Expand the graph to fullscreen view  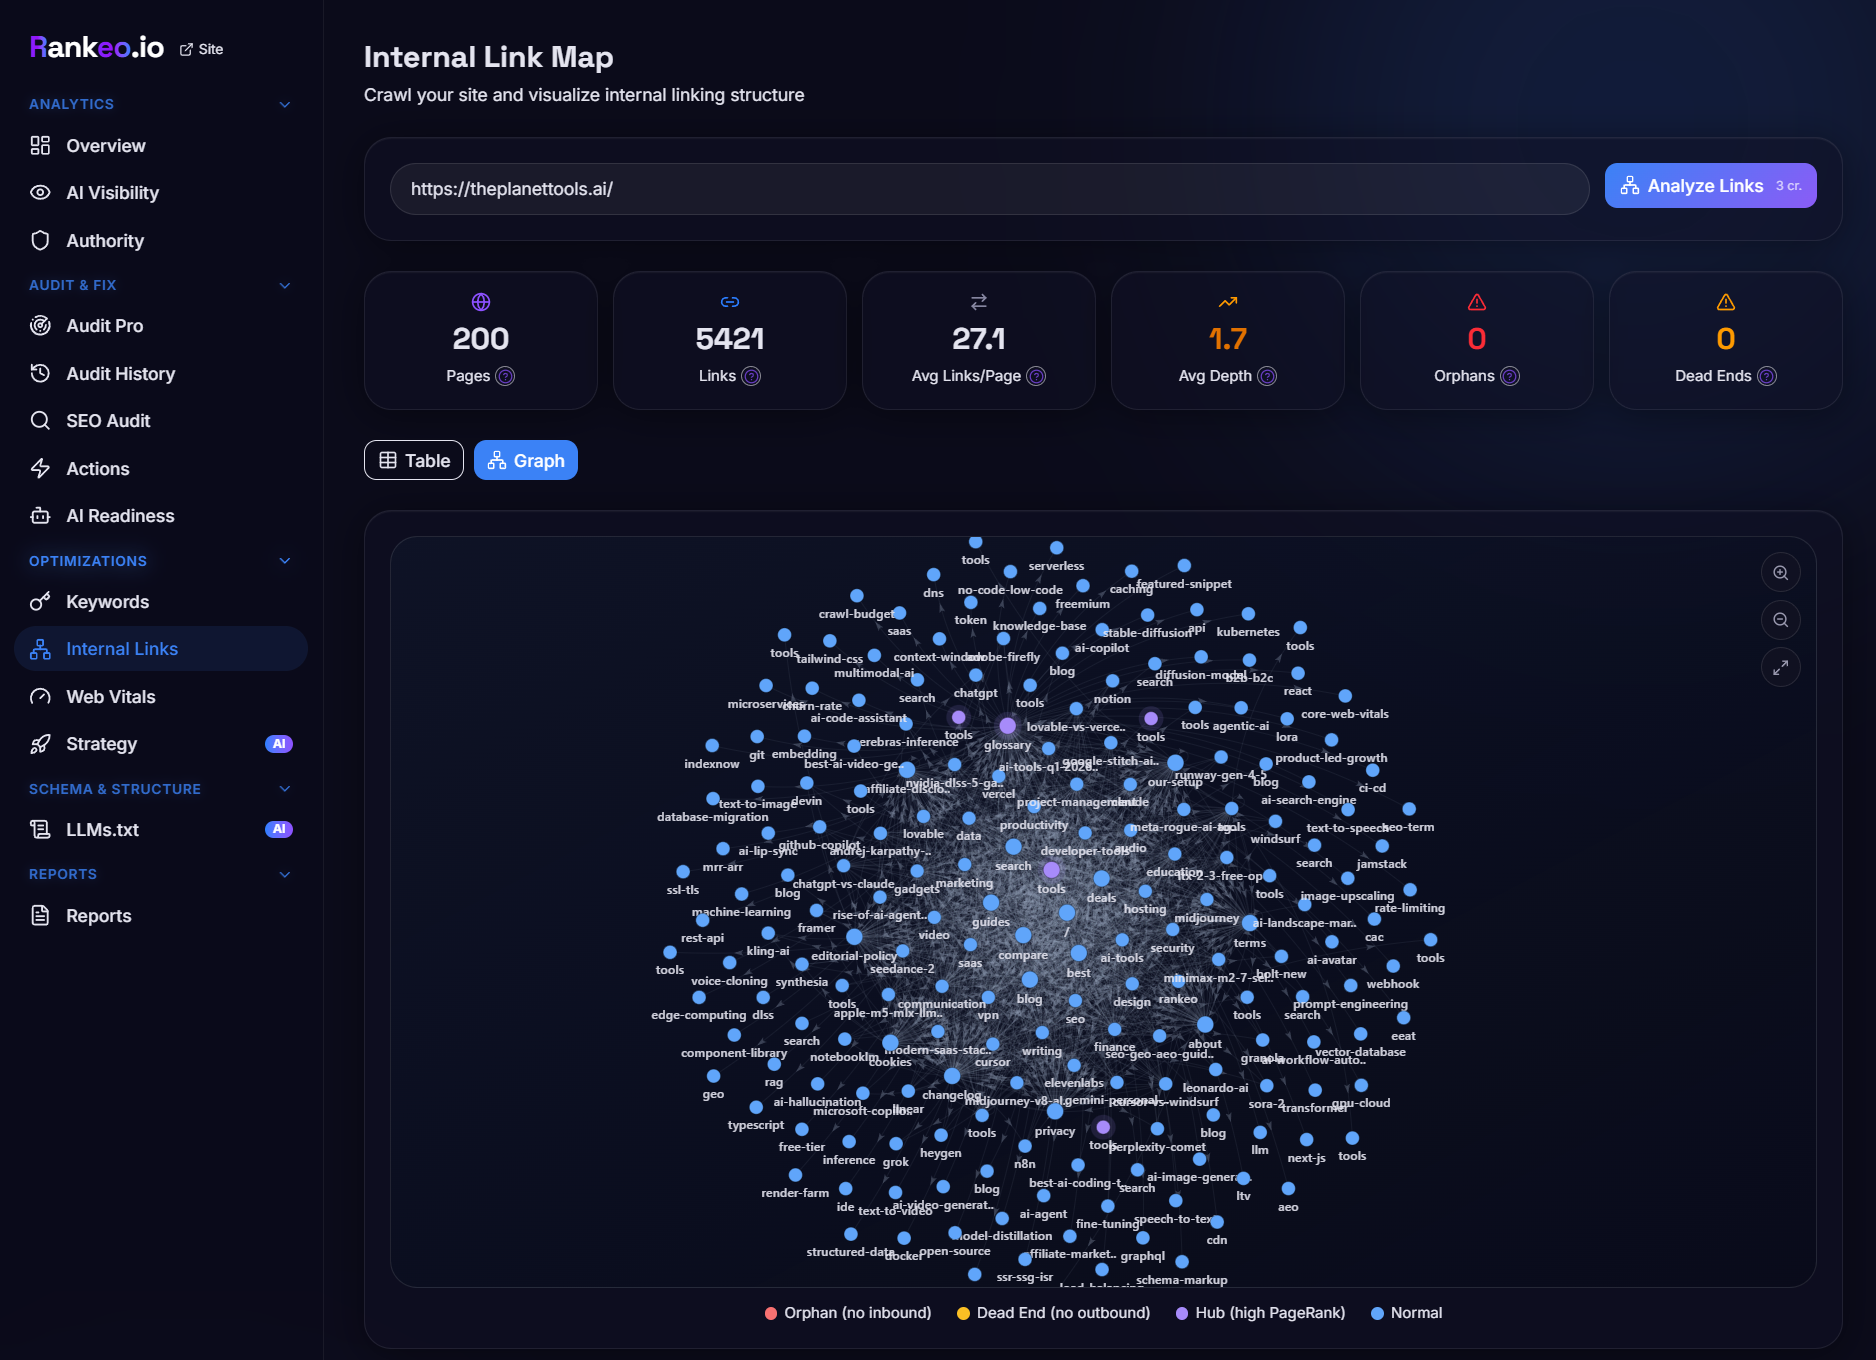[x=1780, y=666]
